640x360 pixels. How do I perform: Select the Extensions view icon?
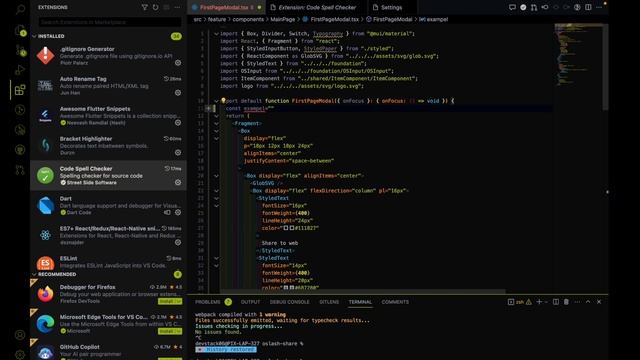click(20, 90)
